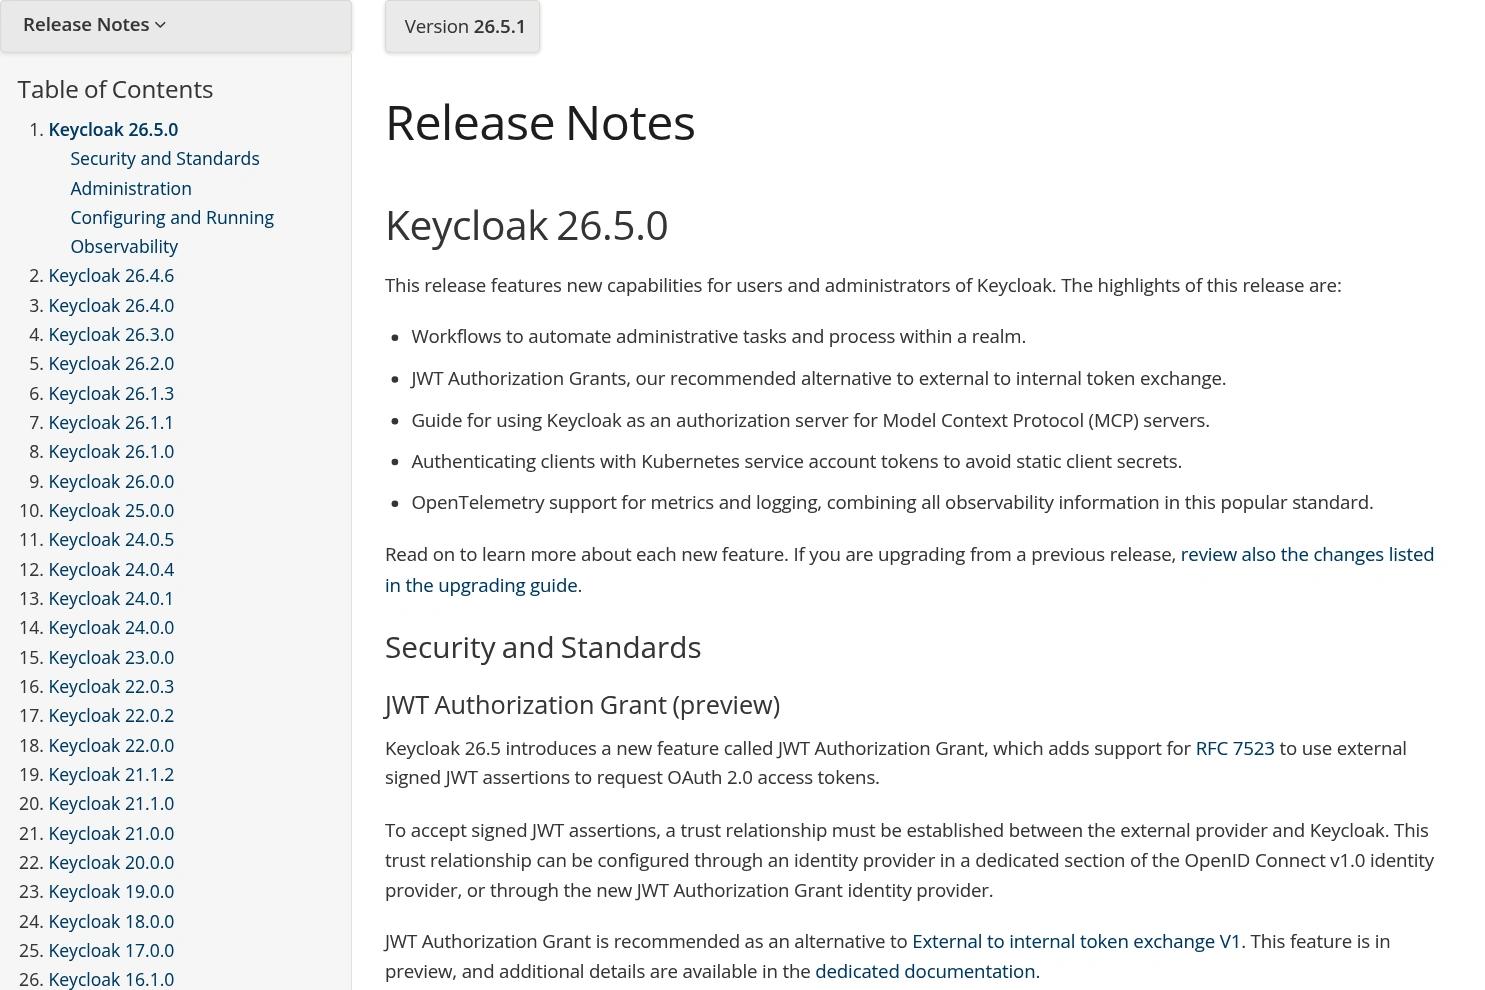Open Keycloak 26.5.0 in table of contents
1485x990 pixels.
pyautogui.click(x=113, y=129)
